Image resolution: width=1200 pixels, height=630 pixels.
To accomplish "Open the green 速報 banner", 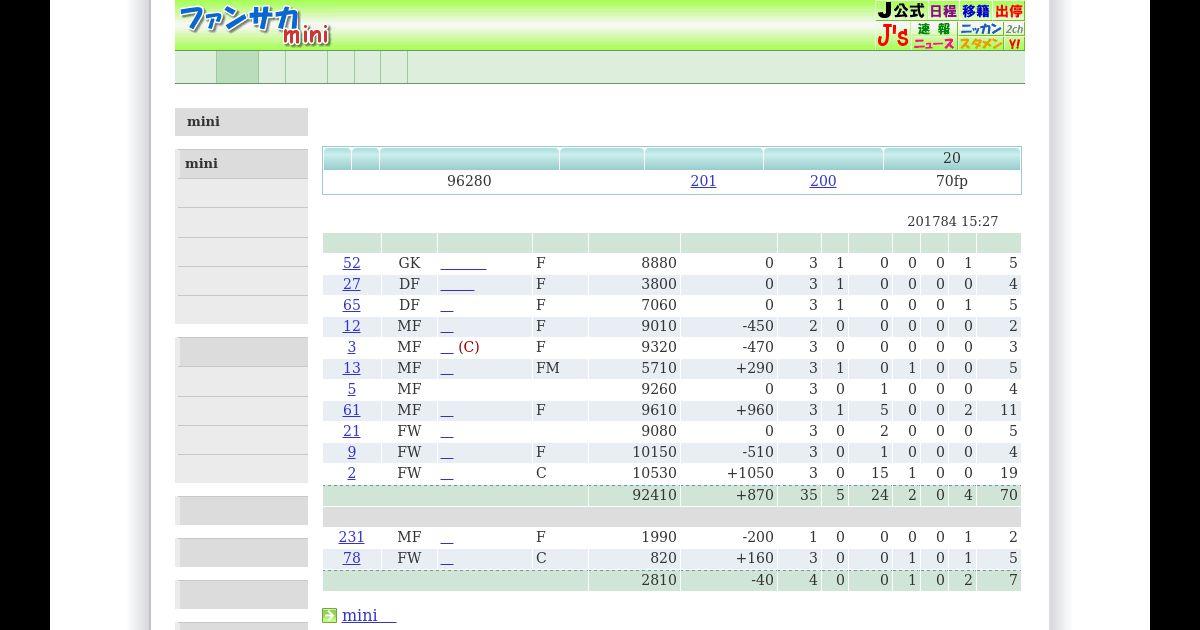I will click(934, 29).
